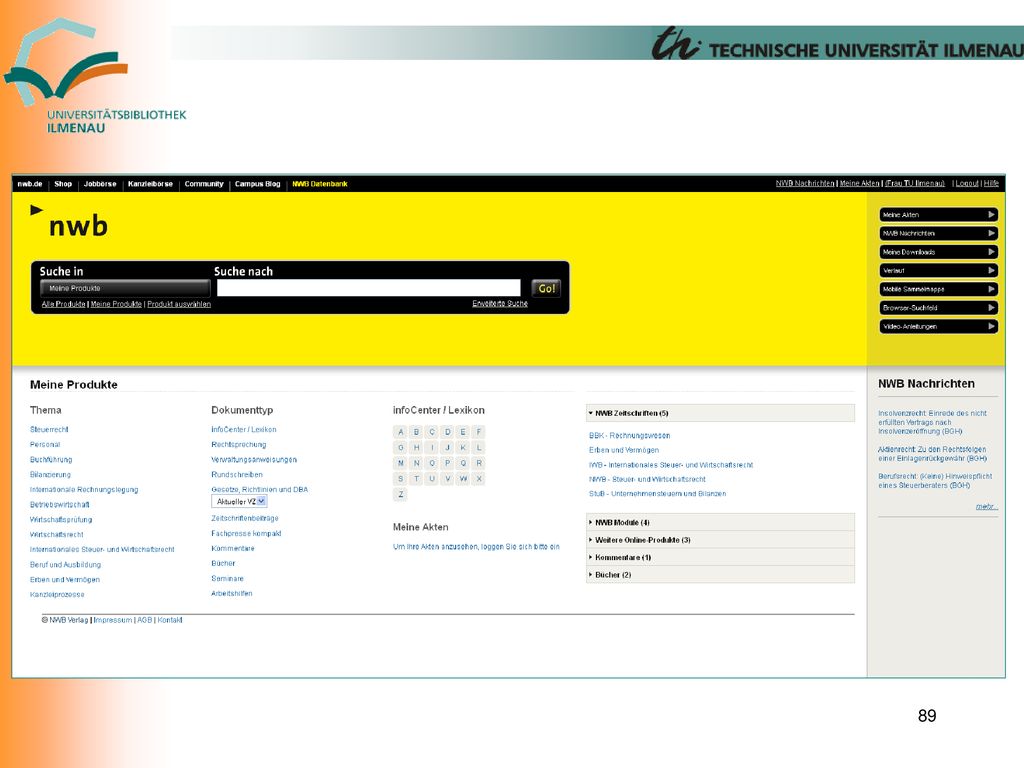Open the Buchführung topic link
The image size is (1024, 768).
(x=51, y=460)
